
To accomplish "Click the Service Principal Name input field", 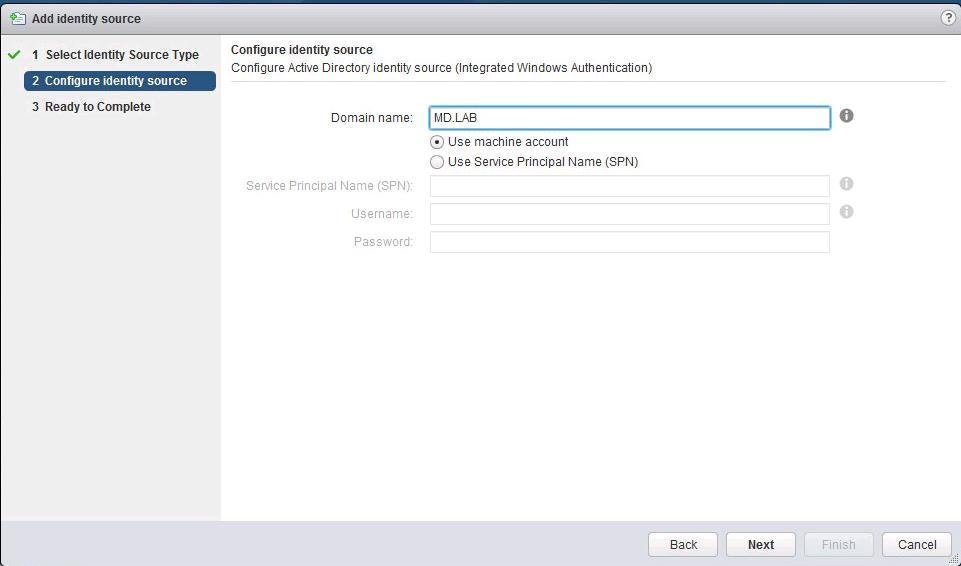I will point(630,186).
